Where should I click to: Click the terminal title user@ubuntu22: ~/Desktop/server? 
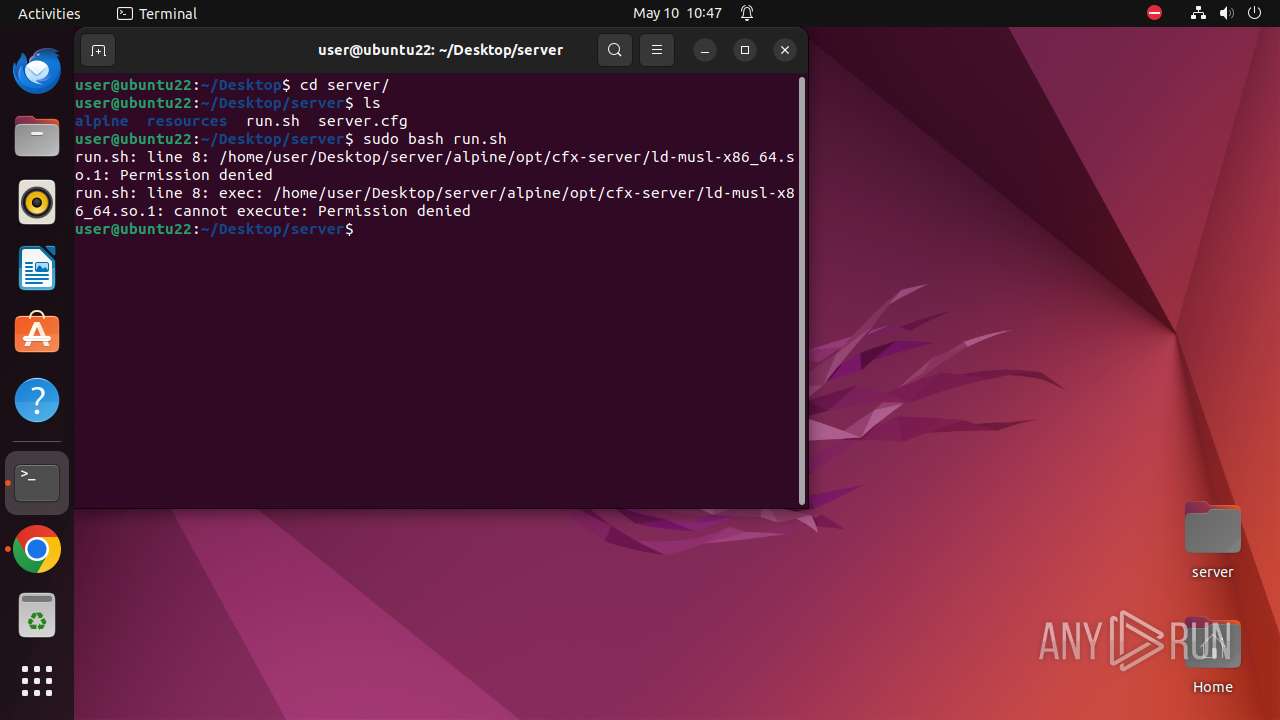tap(440, 50)
